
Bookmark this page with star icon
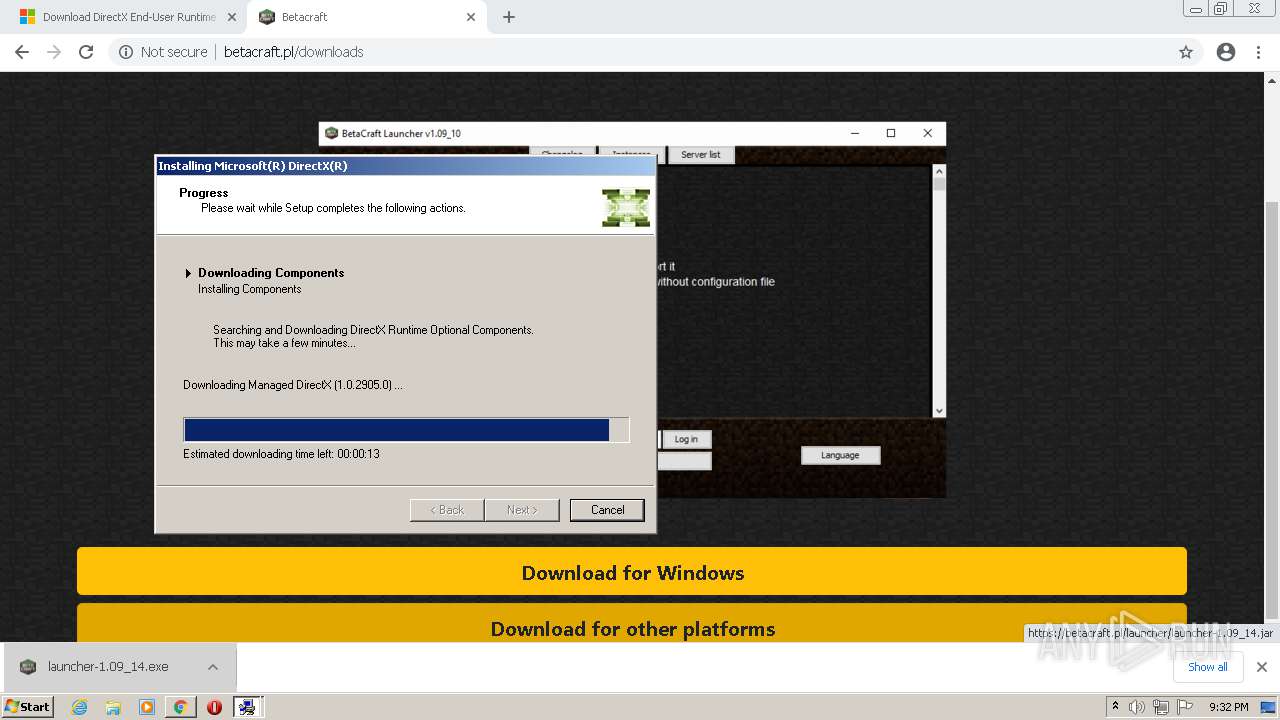pyautogui.click(x=1186, y=52)
